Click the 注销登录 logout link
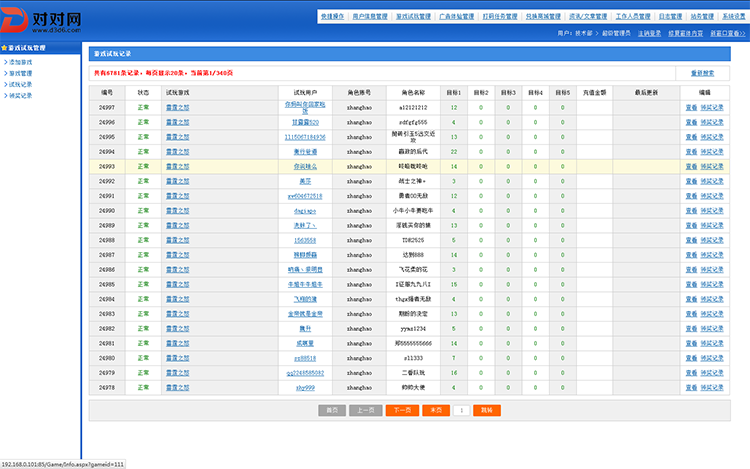The height and width of the screenshot is (469, 750). coord(649,33)
